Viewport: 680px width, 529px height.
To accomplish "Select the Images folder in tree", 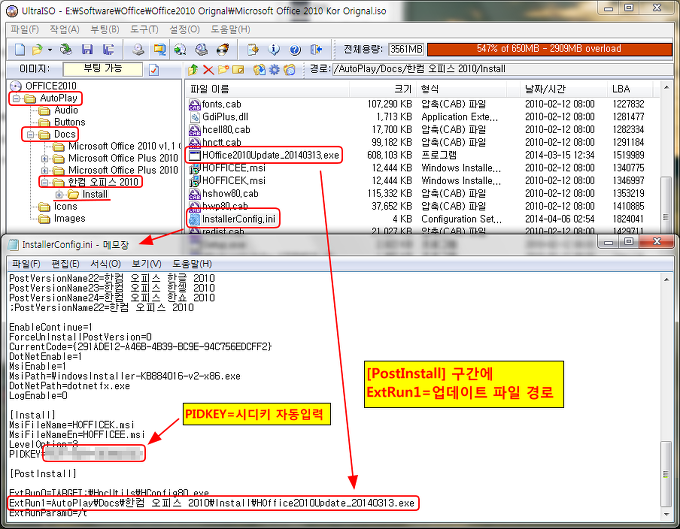I will [69, 219].
